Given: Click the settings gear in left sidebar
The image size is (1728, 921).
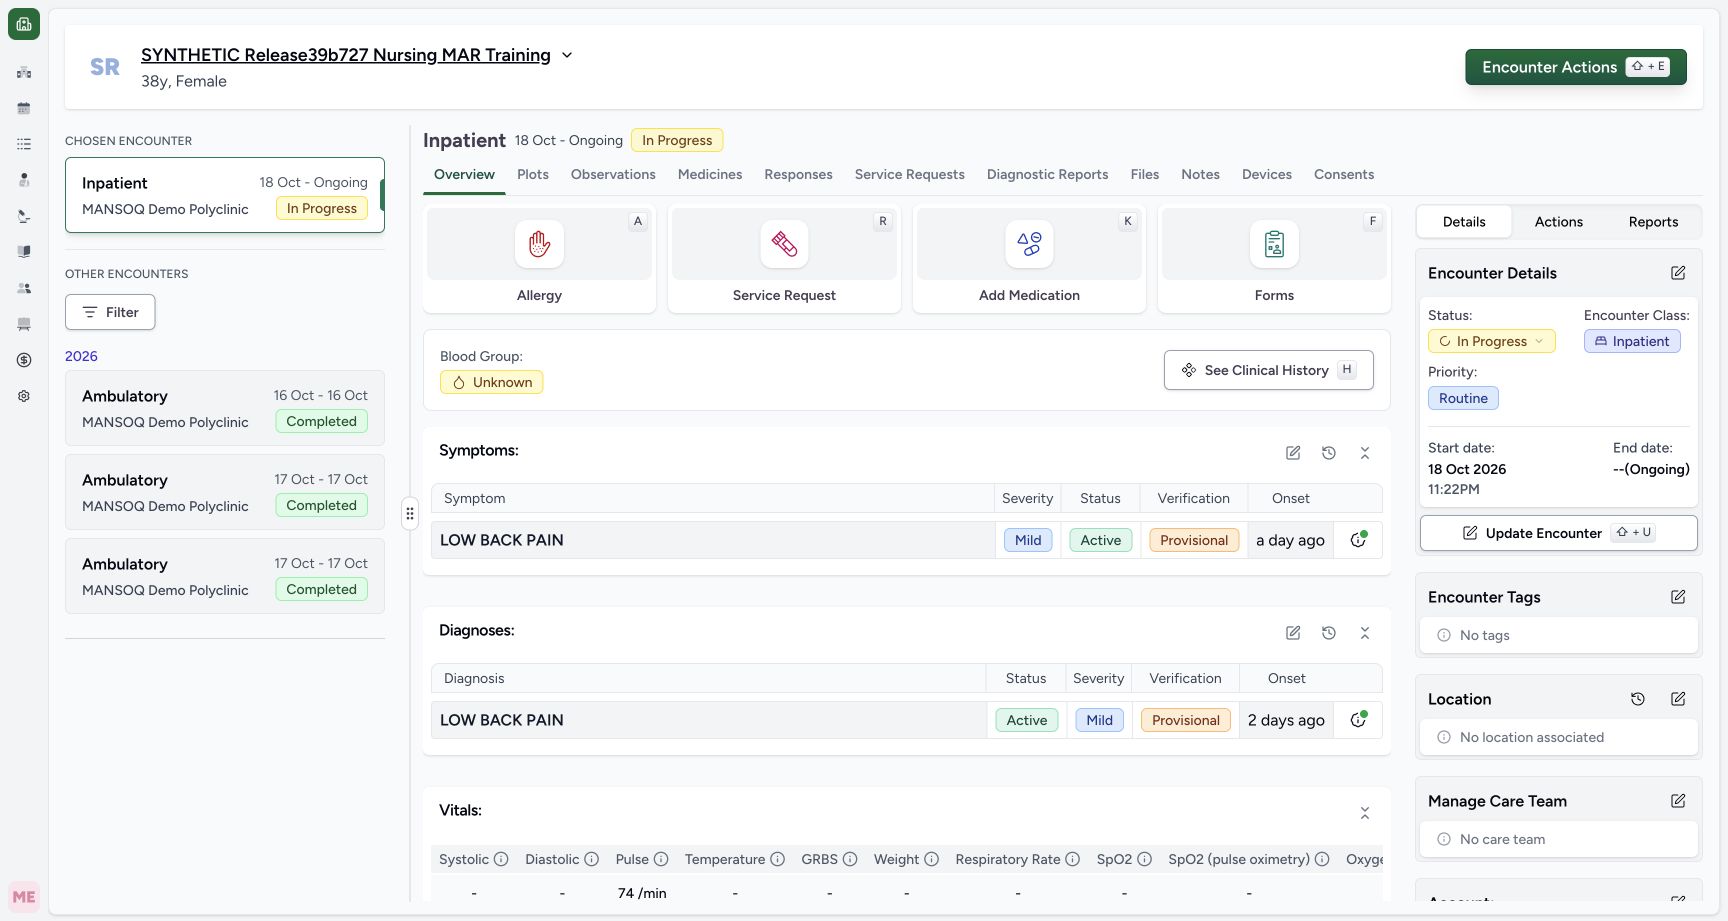Looking at the screenshot, I should coord(24,396).
